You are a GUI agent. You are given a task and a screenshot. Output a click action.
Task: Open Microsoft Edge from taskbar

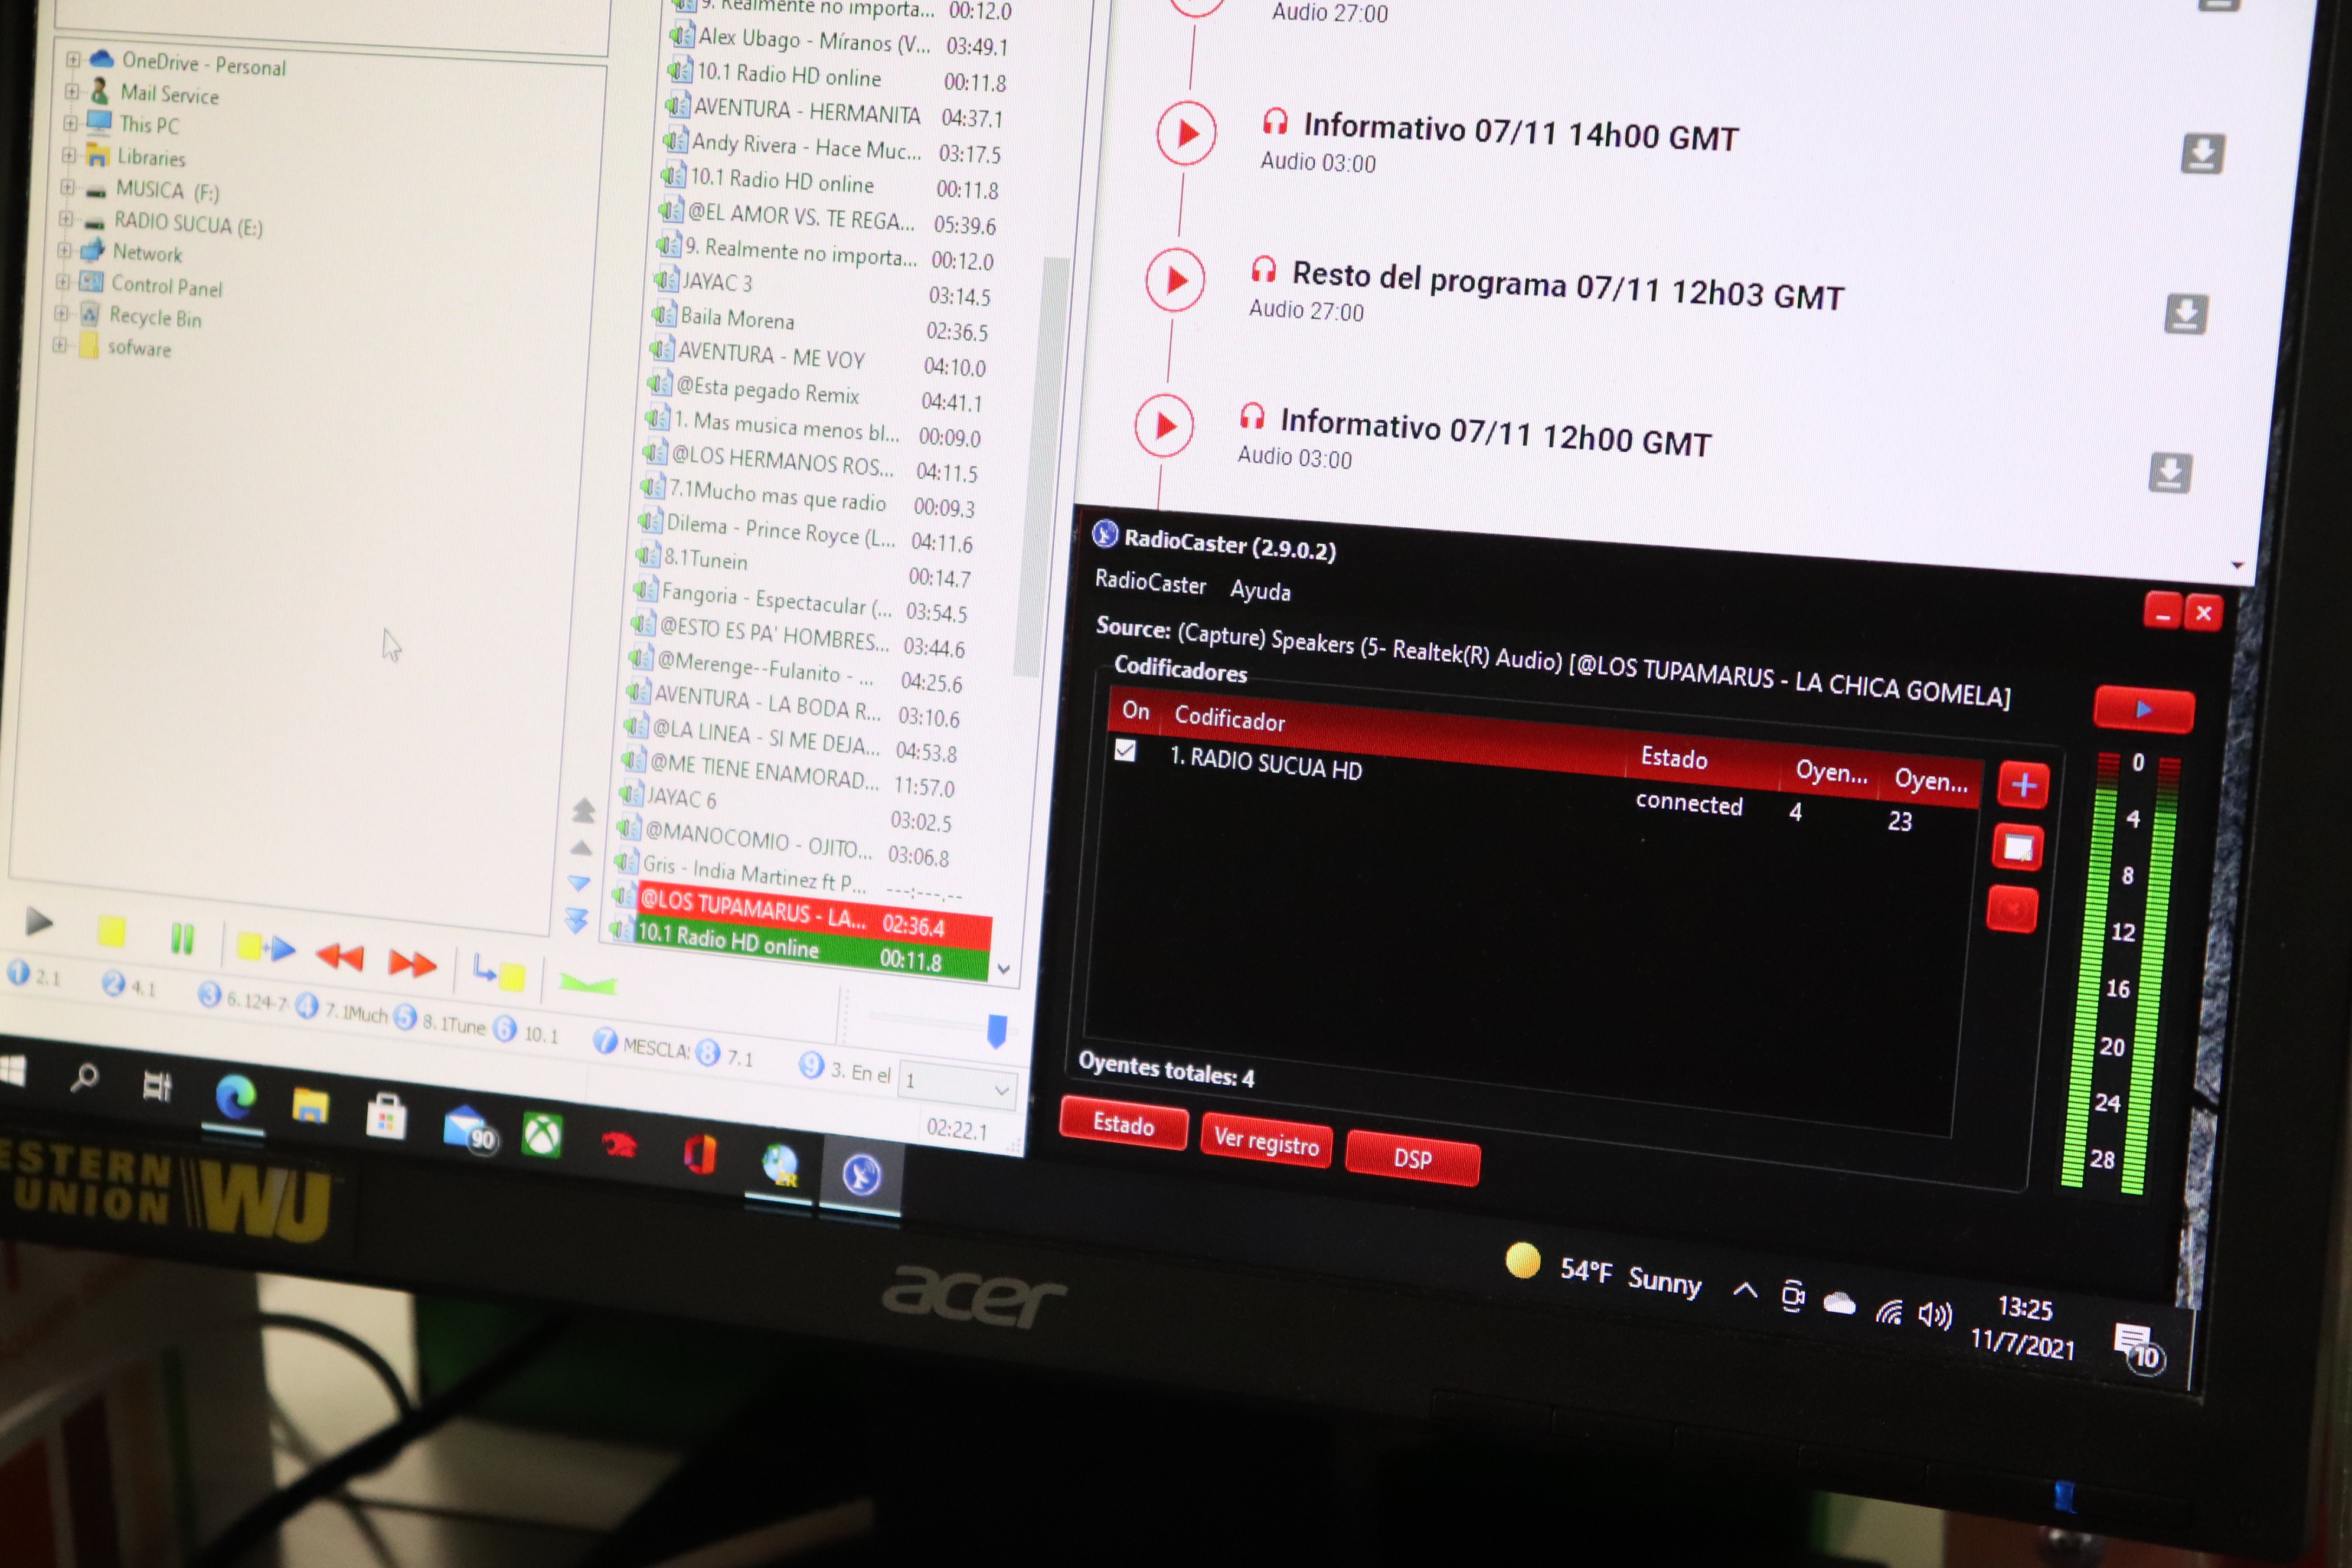tap(236, 1098)
